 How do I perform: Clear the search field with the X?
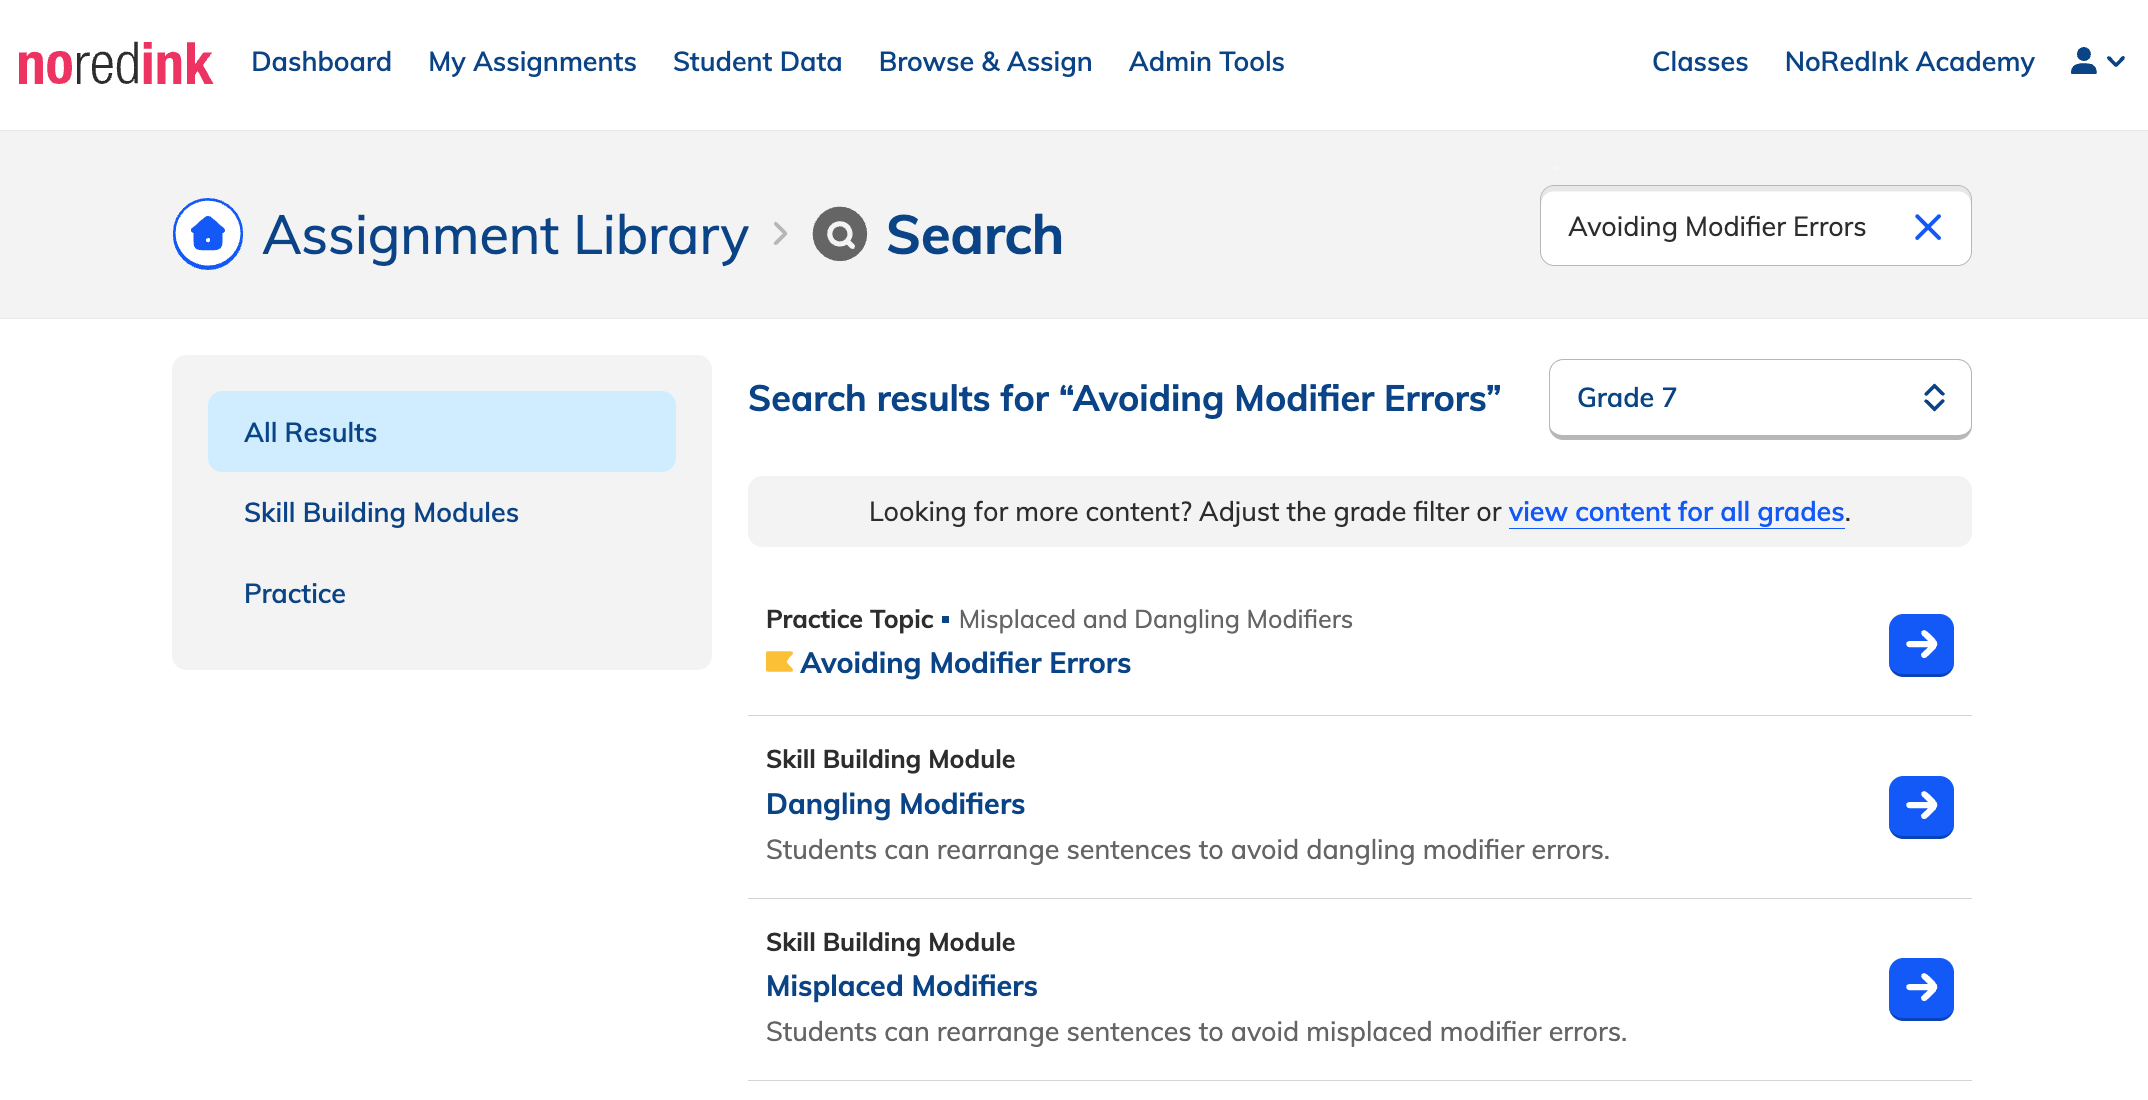(1928, 227)
